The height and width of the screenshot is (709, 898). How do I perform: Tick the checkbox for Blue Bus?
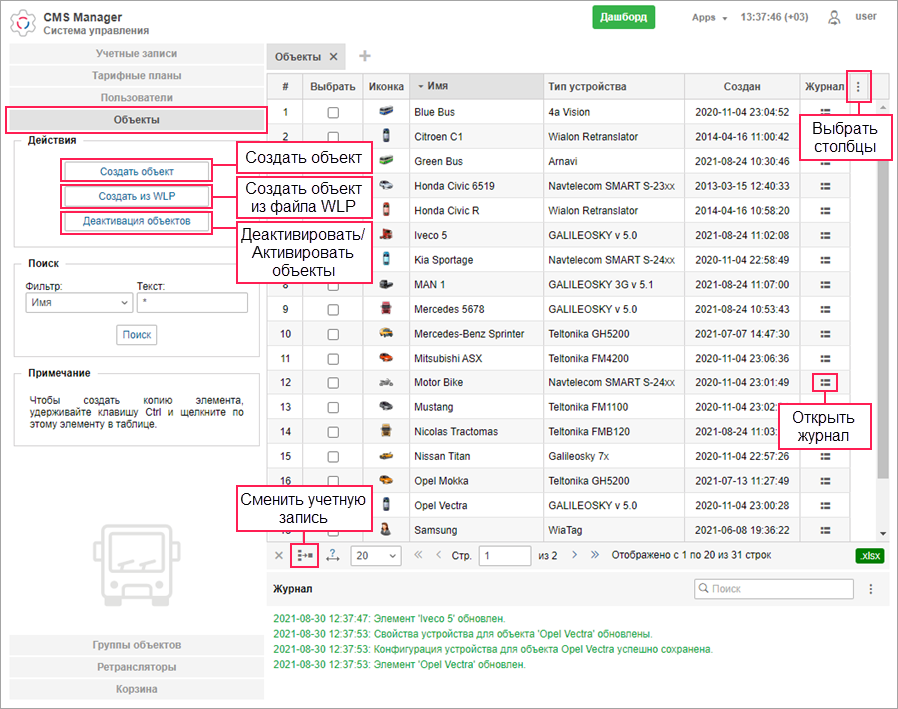(x=333, y=113)
